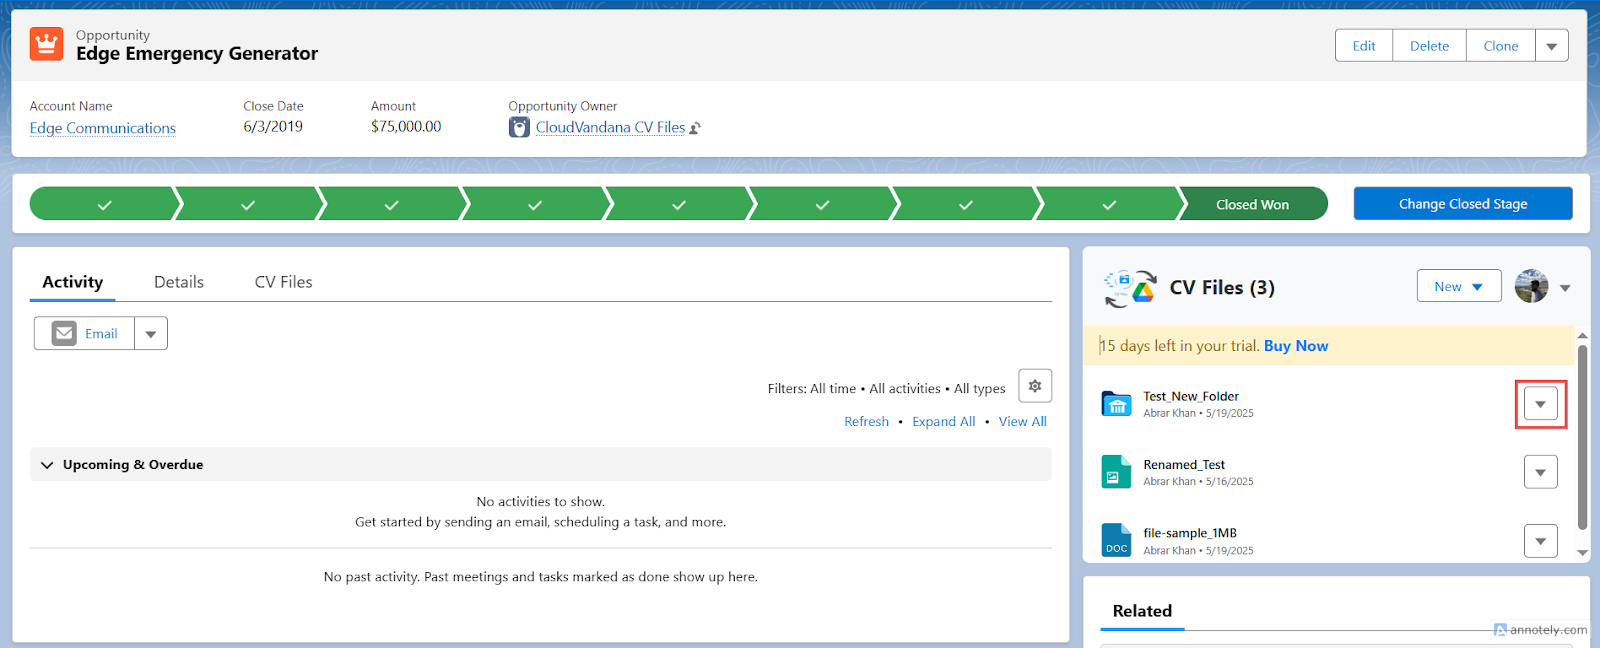Click the Test_New_Folder file name
Screen dimensions: 1600x648
point(1191,397)
